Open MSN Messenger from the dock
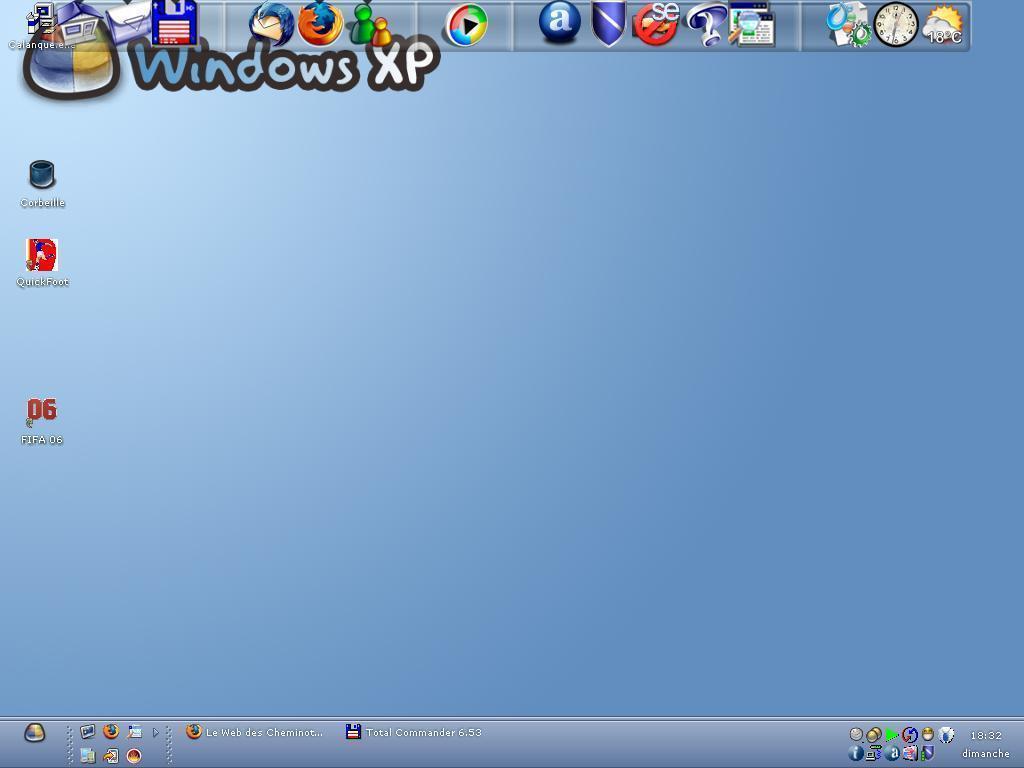 coord(369,24)
